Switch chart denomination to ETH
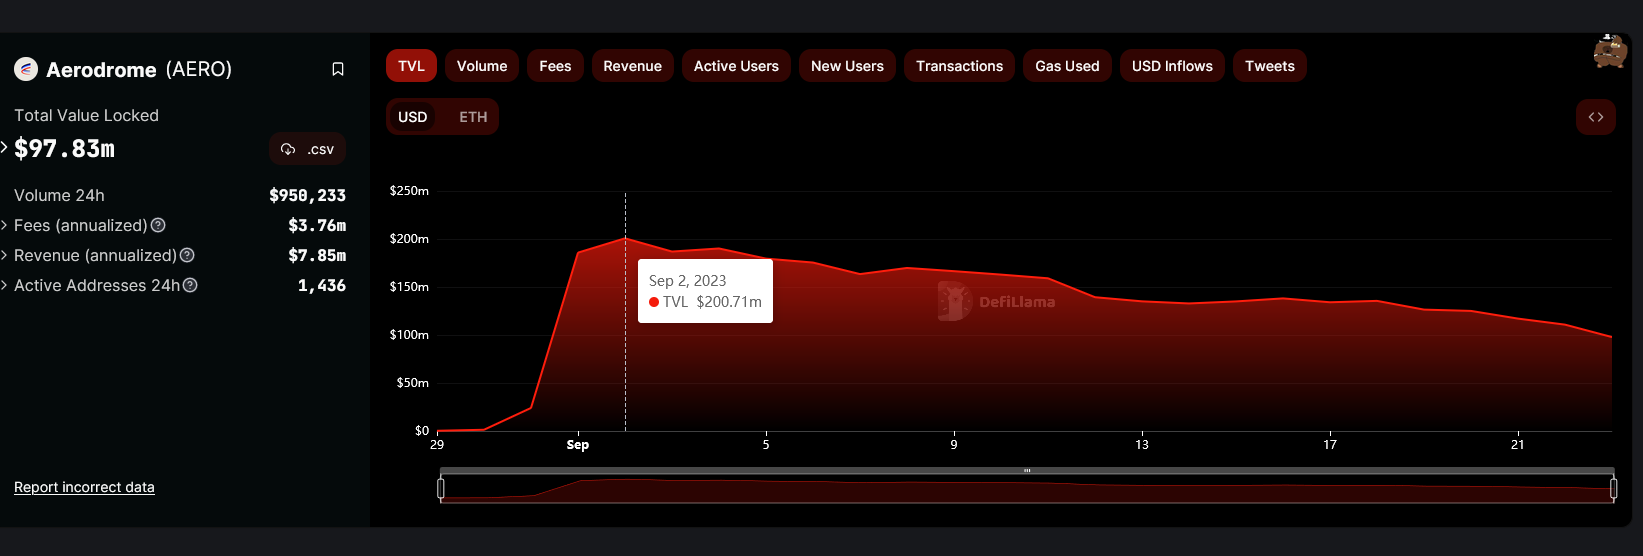 tap(473, 117)
